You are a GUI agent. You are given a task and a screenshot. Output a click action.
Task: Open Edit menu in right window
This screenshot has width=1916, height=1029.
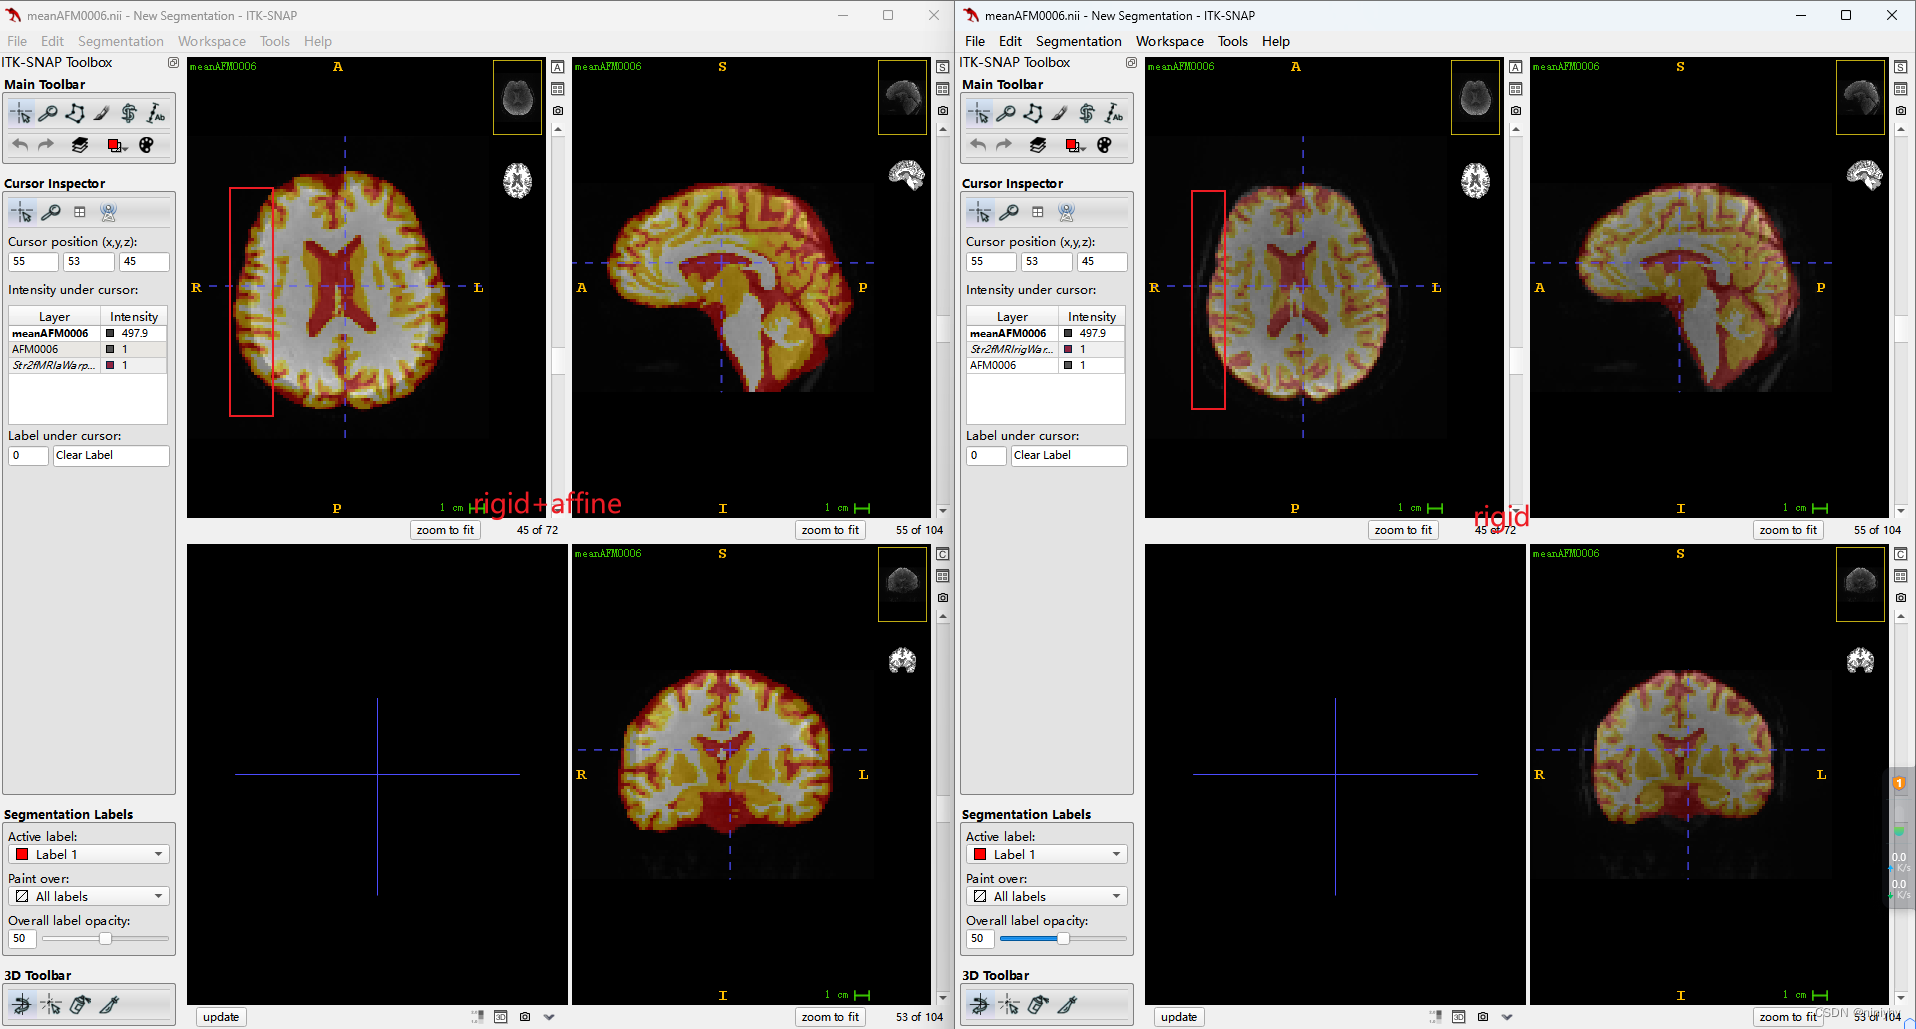[x=1010, y=41]
